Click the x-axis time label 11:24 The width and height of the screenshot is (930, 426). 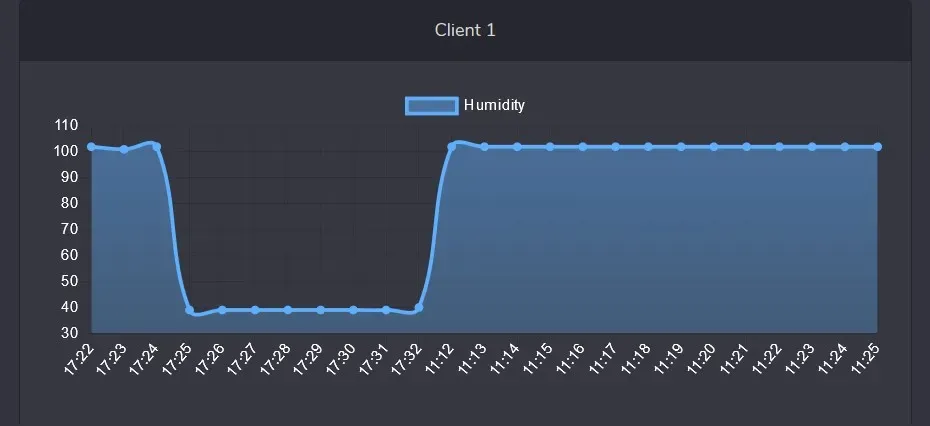[x=833, y=358]
